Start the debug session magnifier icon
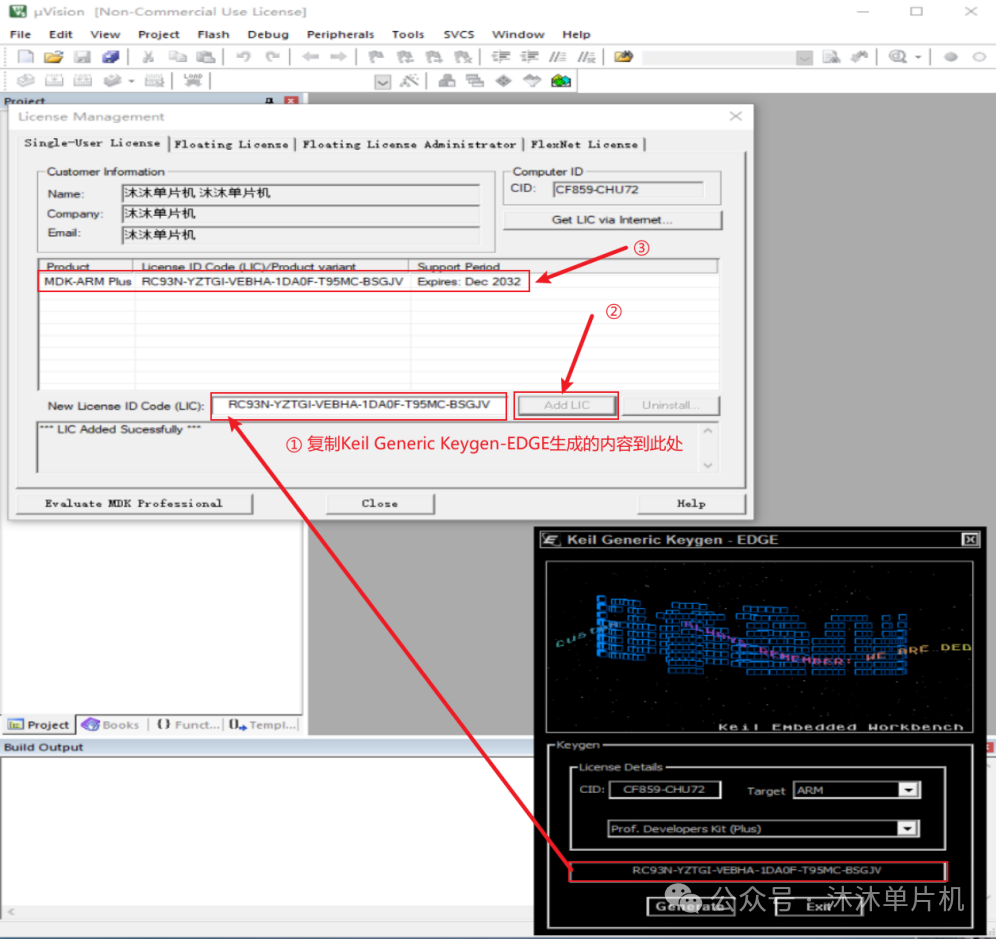 (x=898, y=57)
